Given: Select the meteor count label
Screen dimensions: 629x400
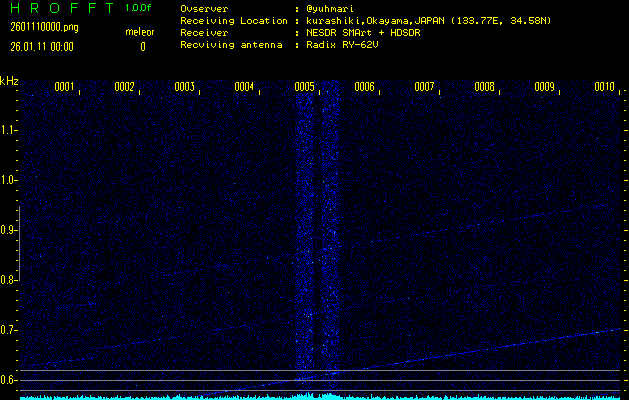Looking at the screenshot, I should coord(140,33).
